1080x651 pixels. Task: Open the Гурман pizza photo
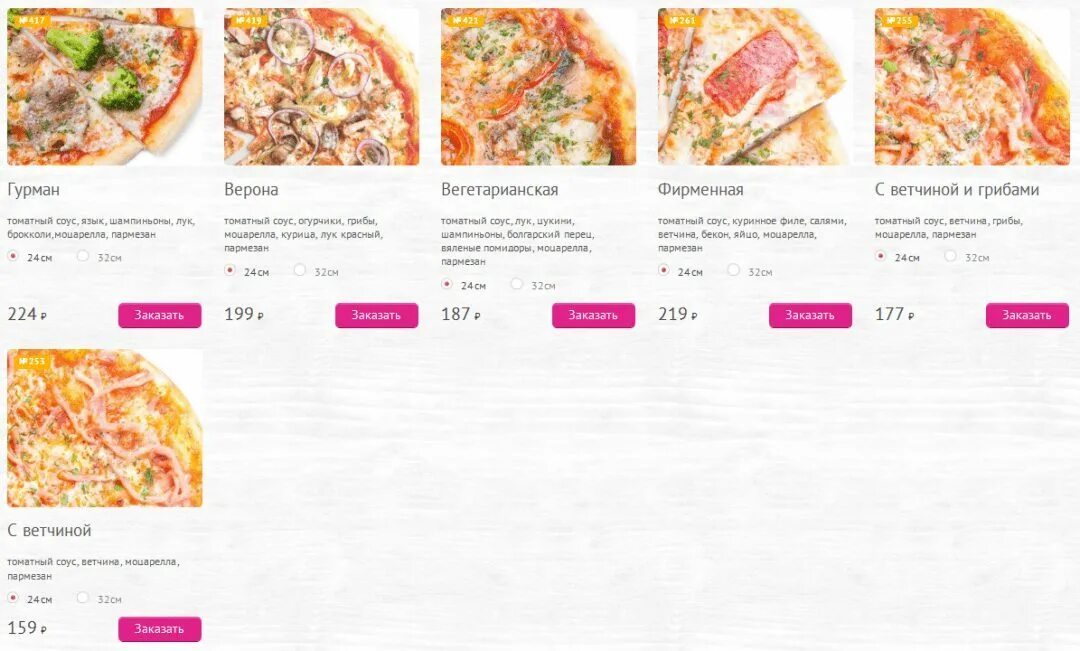[x=105, y=87]
